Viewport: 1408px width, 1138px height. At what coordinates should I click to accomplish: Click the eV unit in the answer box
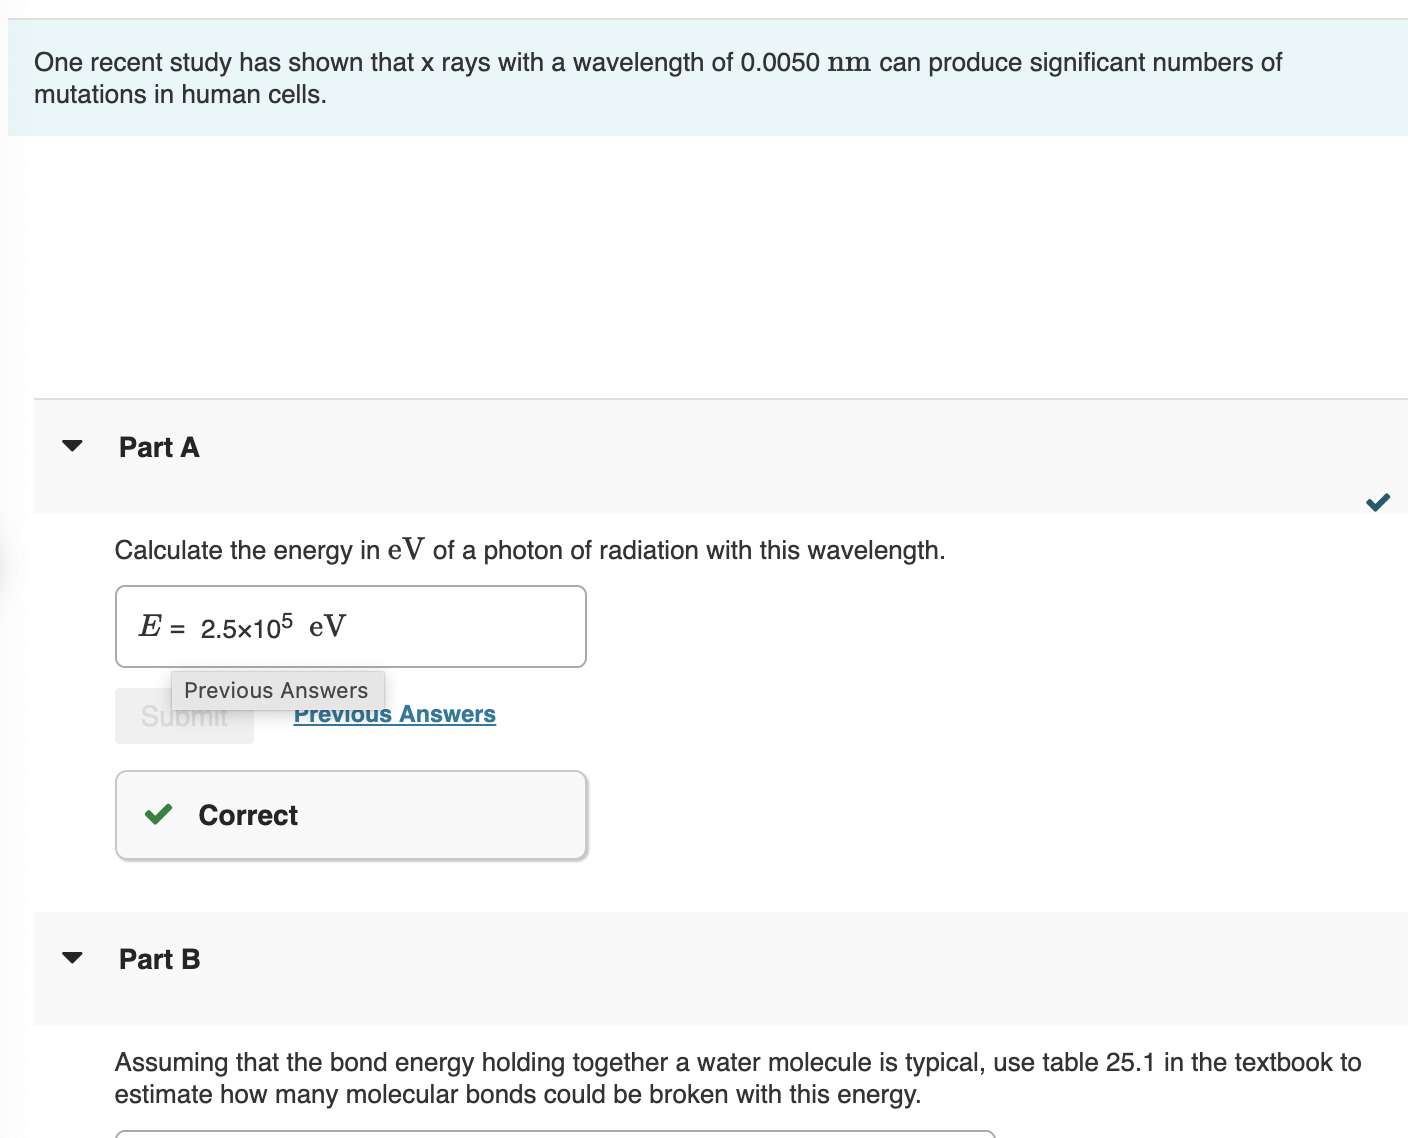[327, 627]
